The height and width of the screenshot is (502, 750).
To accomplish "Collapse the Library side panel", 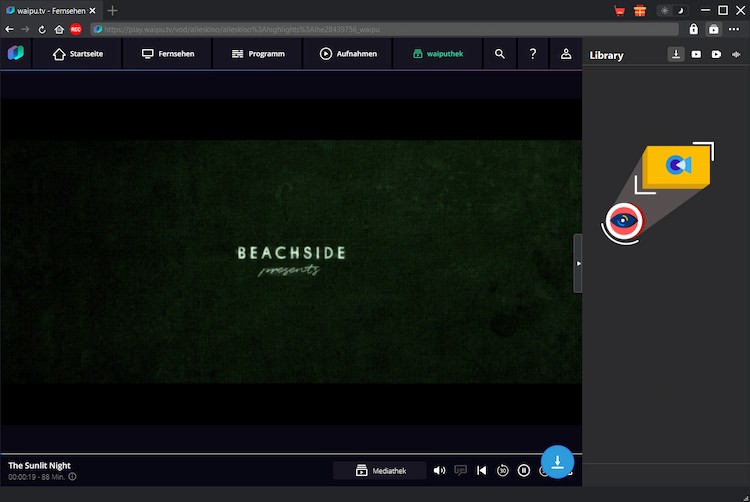I will (x=578, y=263).
